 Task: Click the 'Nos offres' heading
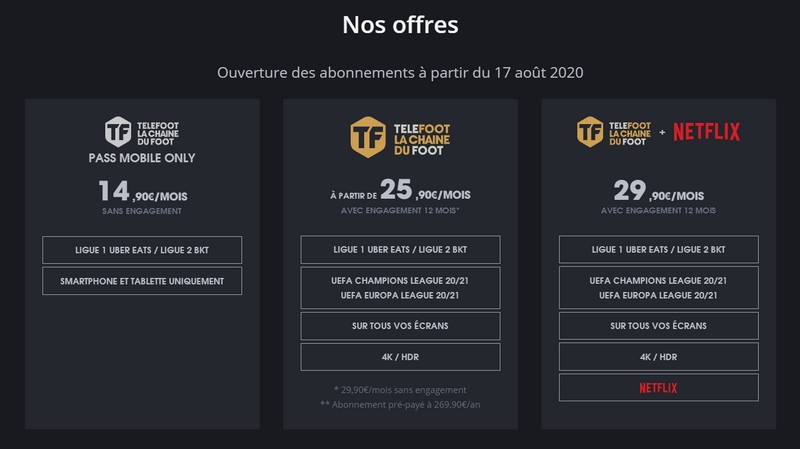click(400, 25)
